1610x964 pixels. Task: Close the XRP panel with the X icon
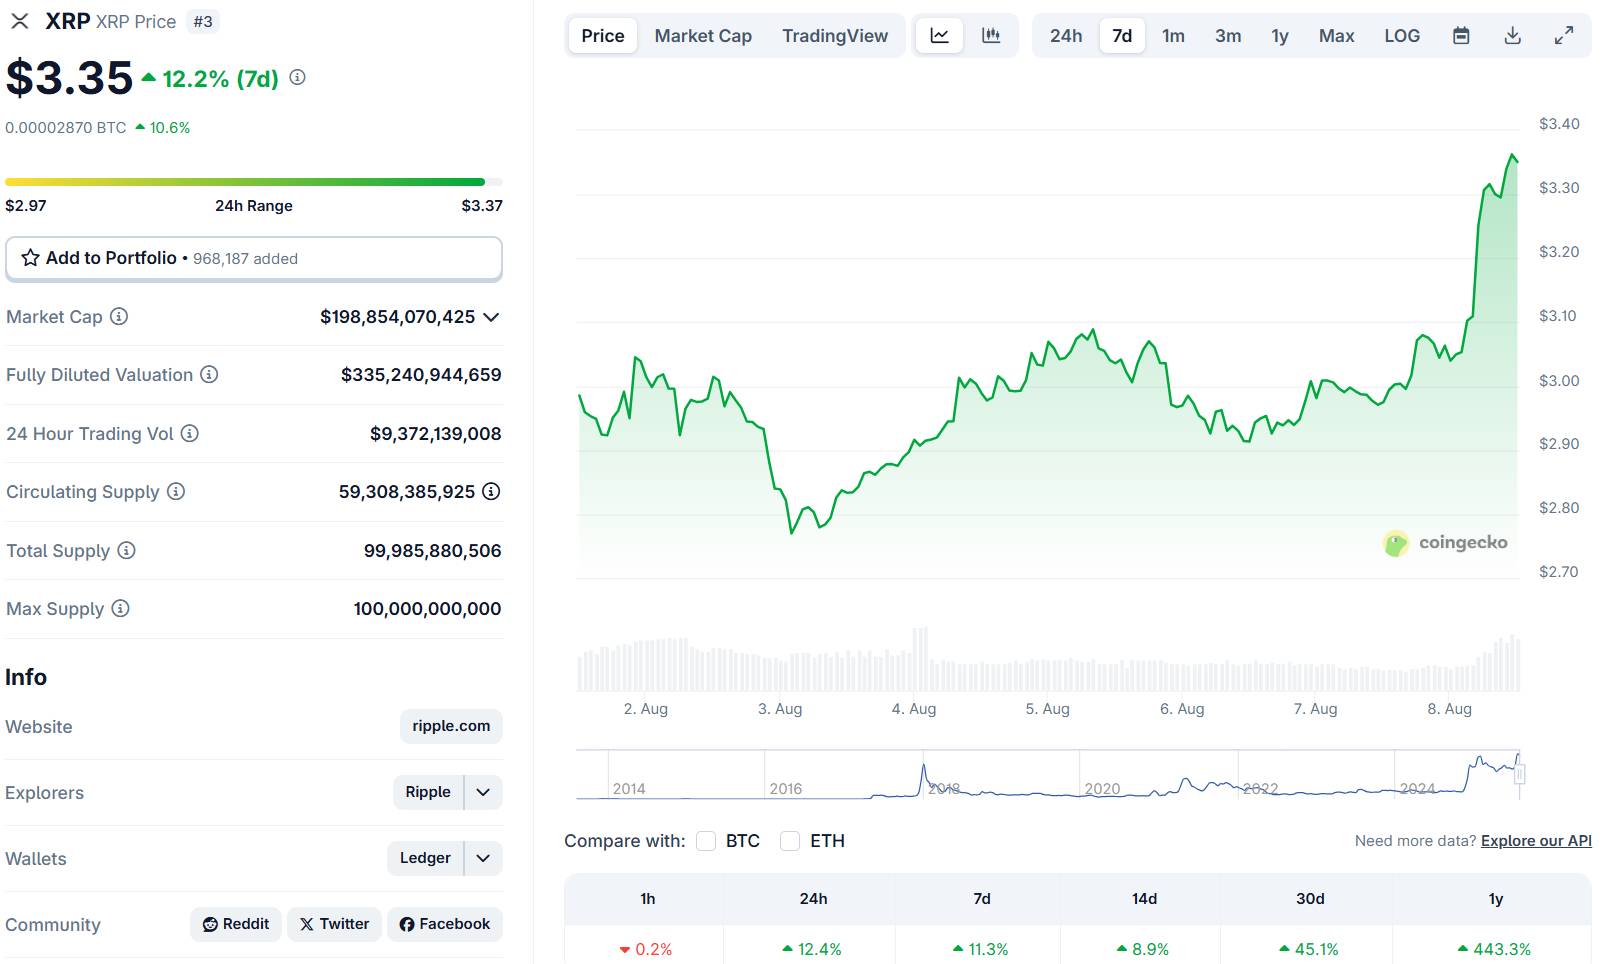(x=19, y=21)
